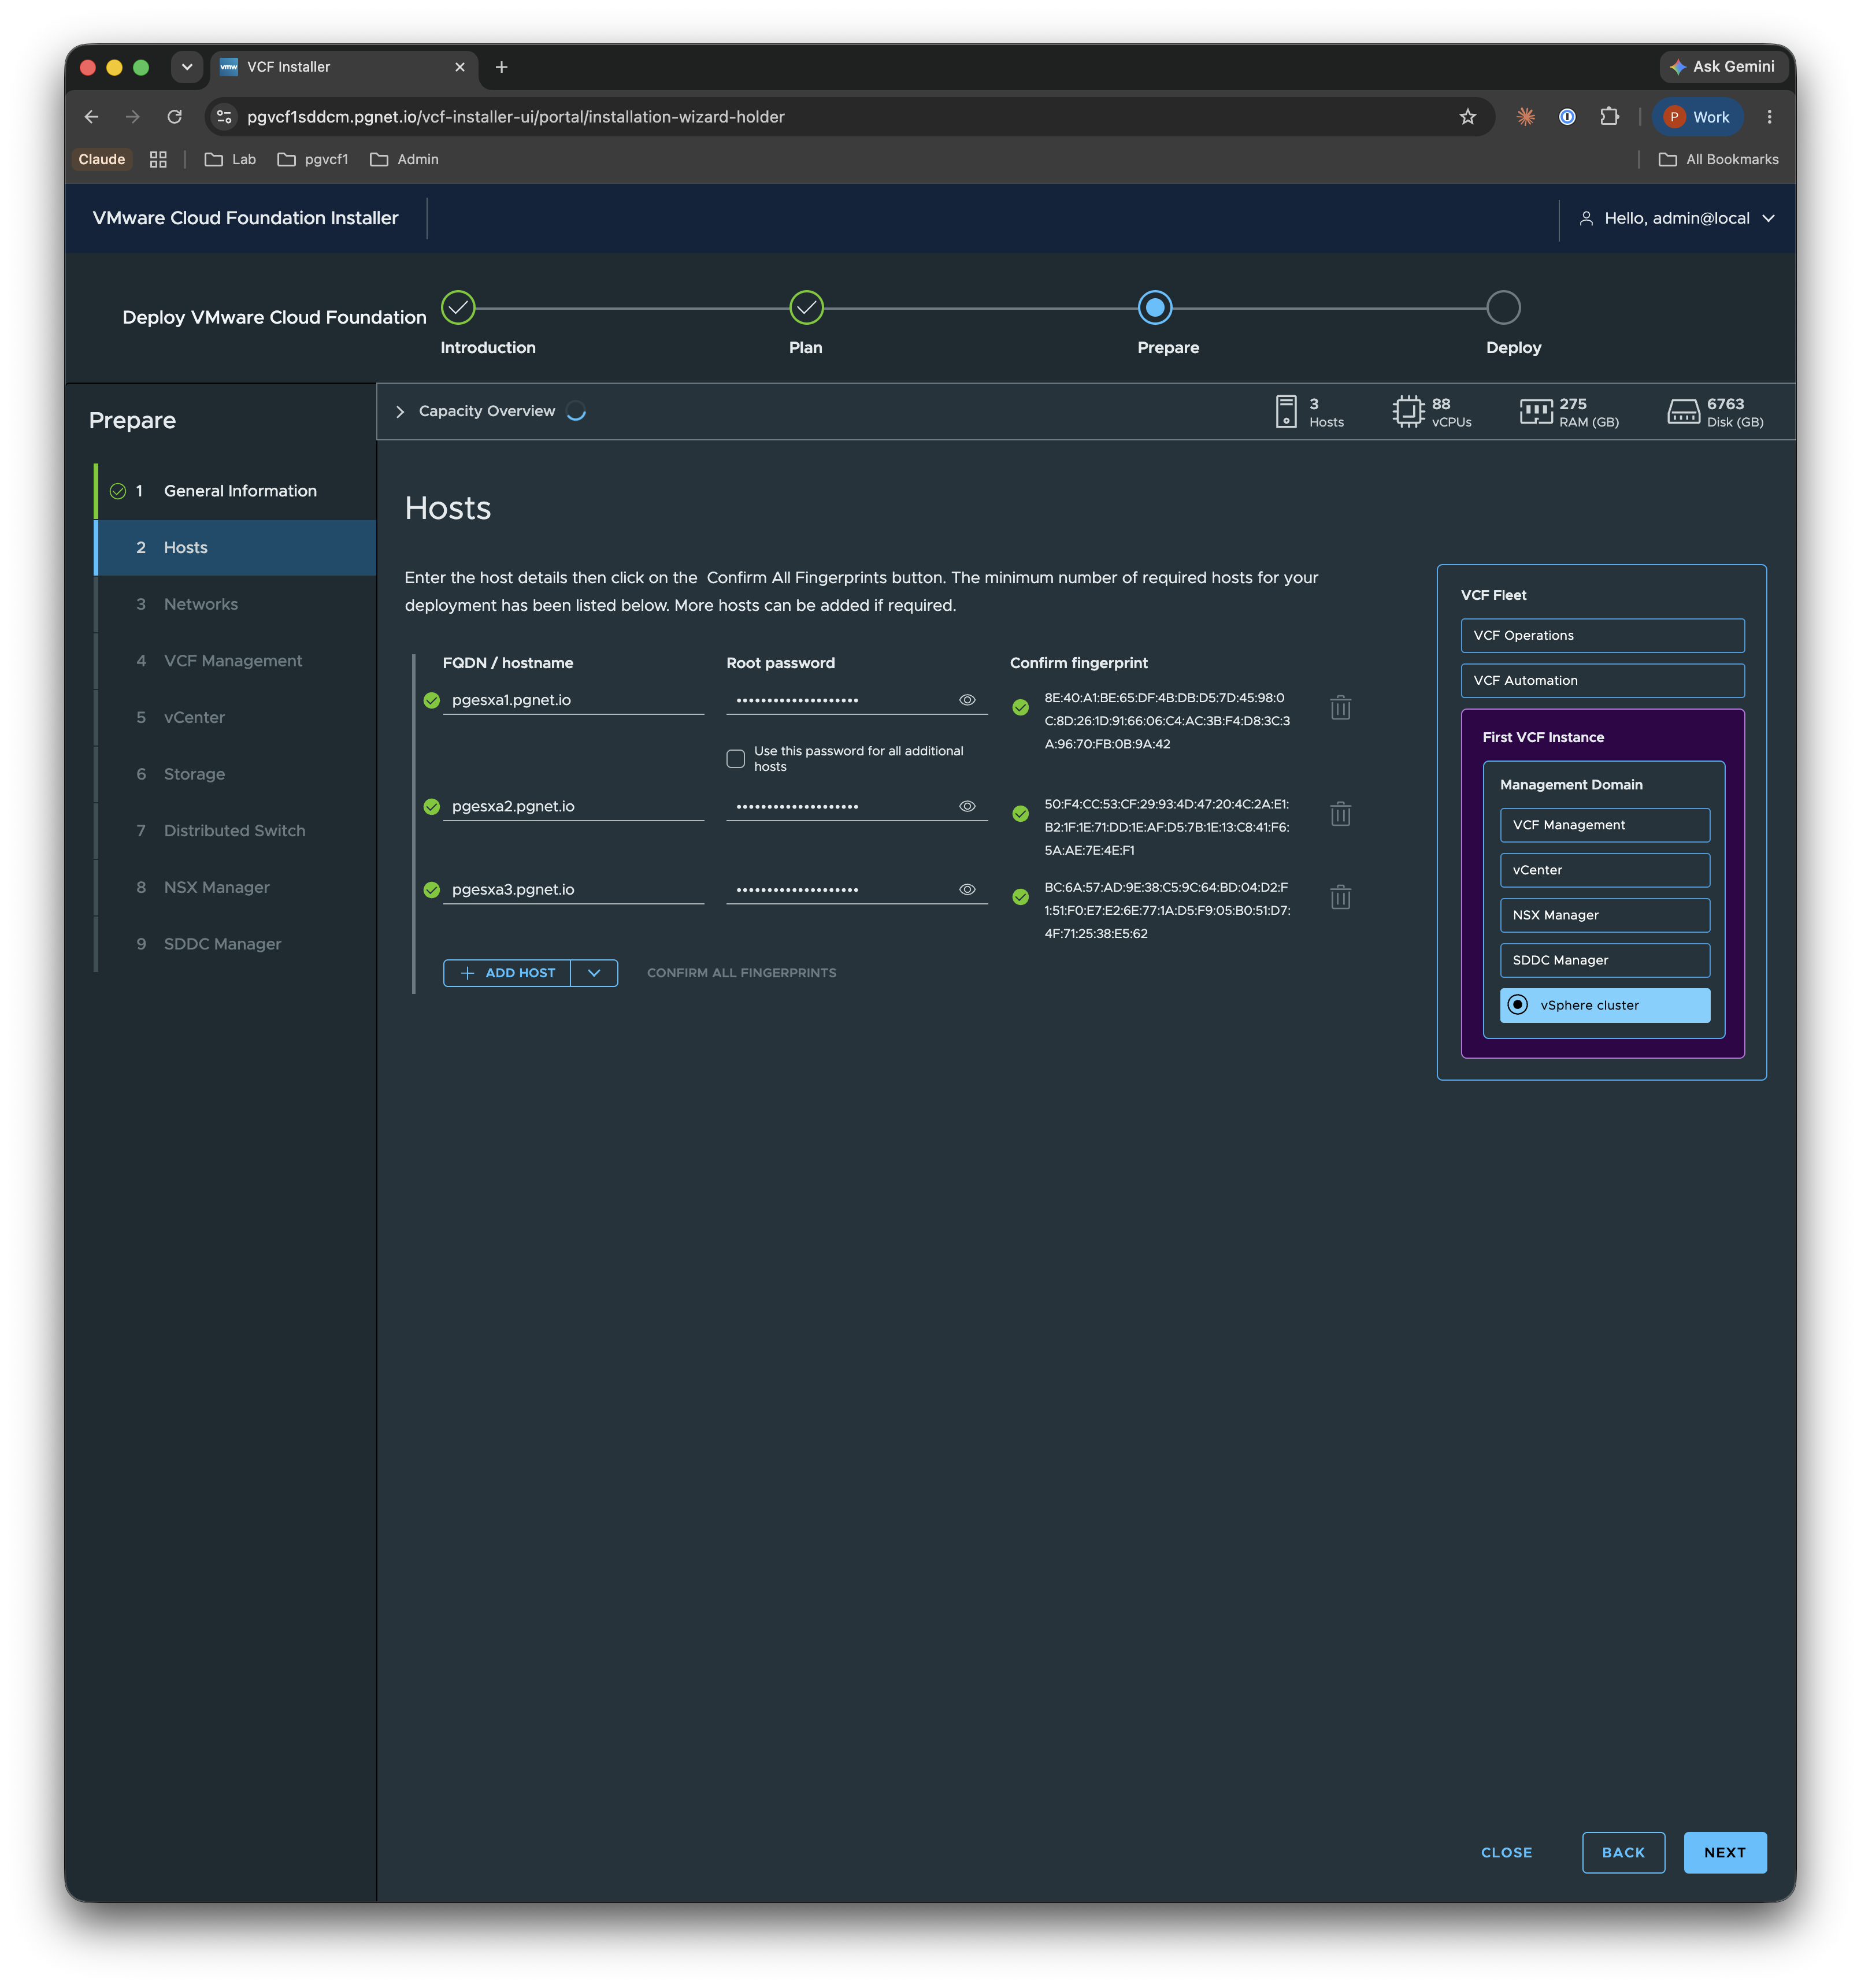1861x1988 pixels.
Task: Open the admin@local user menu chevron
Action: [1768, 218]
